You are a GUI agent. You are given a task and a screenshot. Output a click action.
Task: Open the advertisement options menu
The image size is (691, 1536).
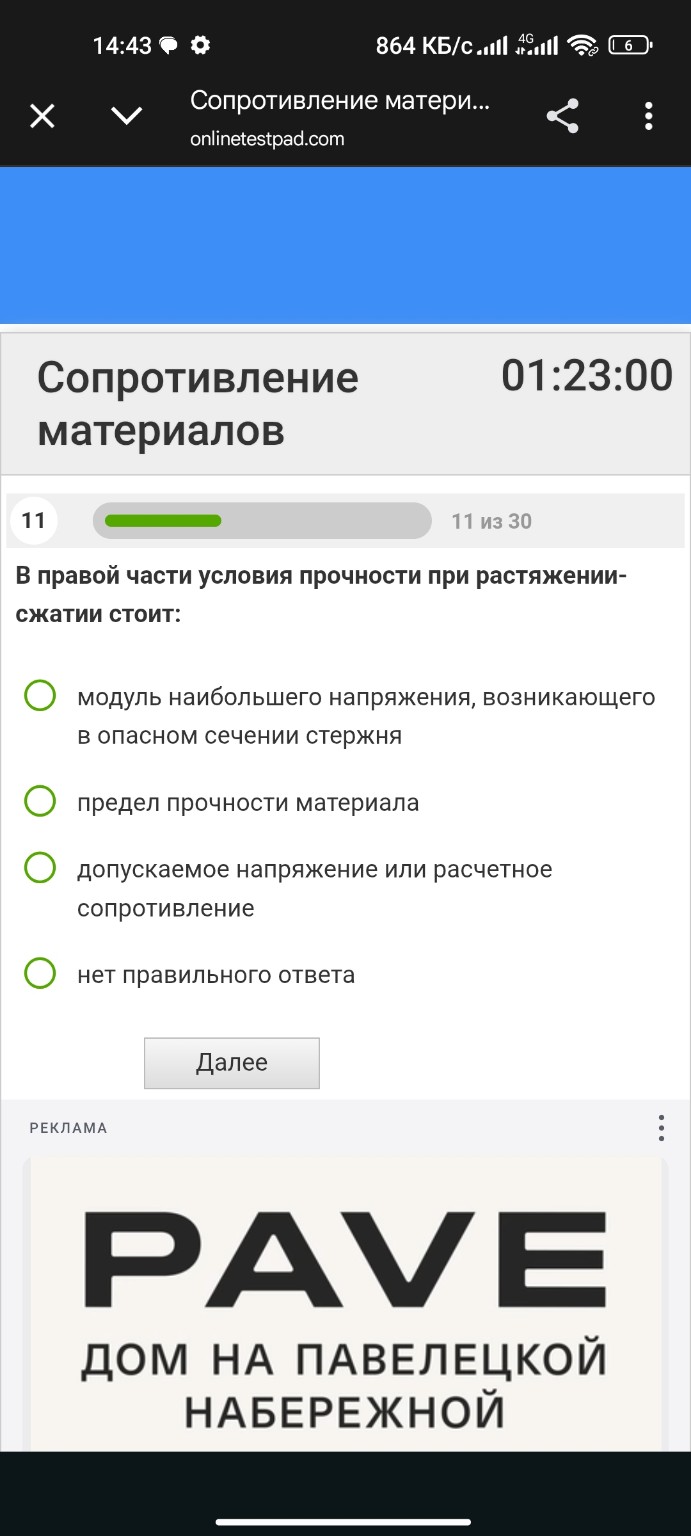point(660,1127)
